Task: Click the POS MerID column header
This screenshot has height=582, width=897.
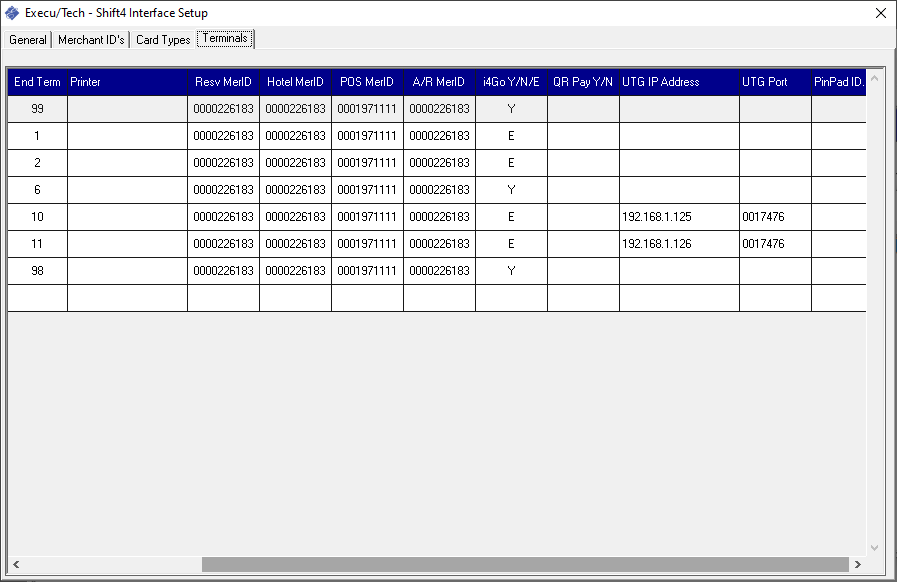Action: click(x=368, y=82)
